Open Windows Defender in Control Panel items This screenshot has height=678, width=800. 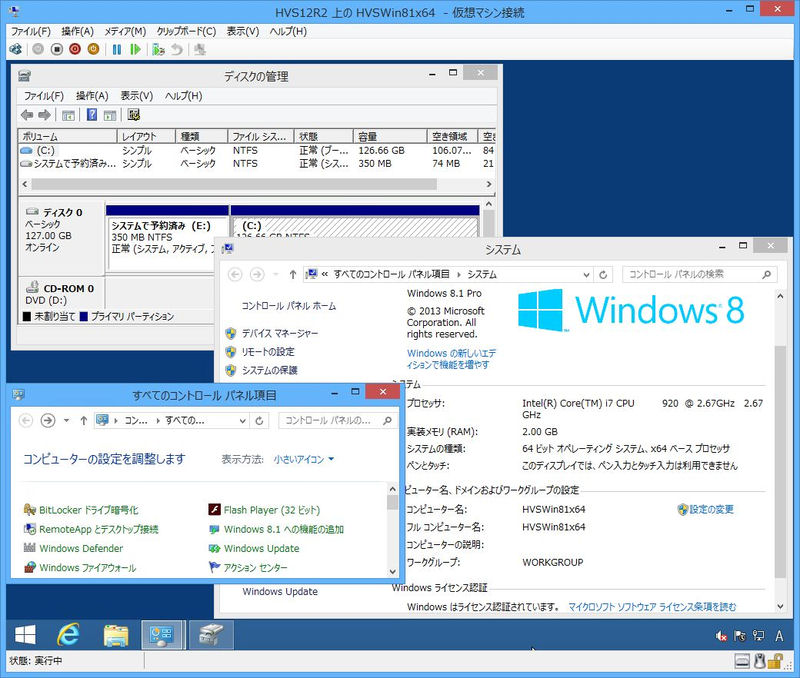point(81,548)
